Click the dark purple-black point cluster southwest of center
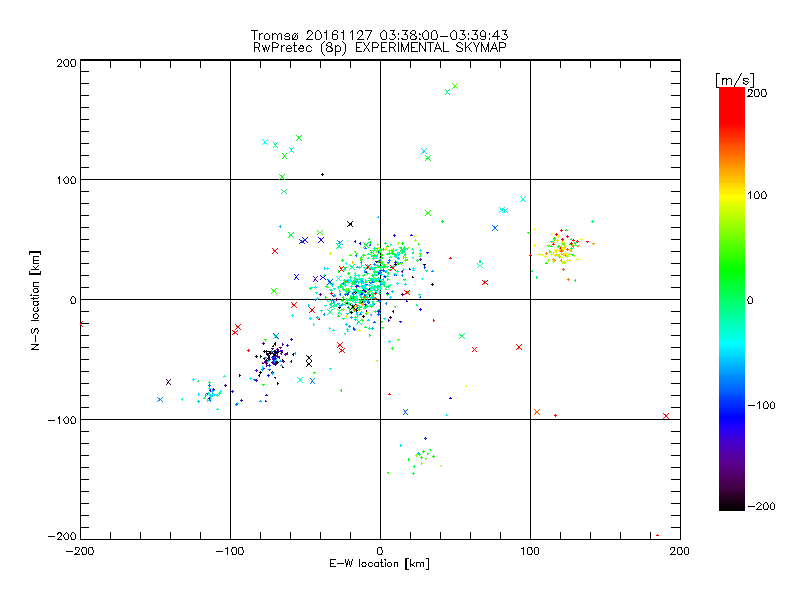The image size is (800, 600). click(x=273, y=356)
